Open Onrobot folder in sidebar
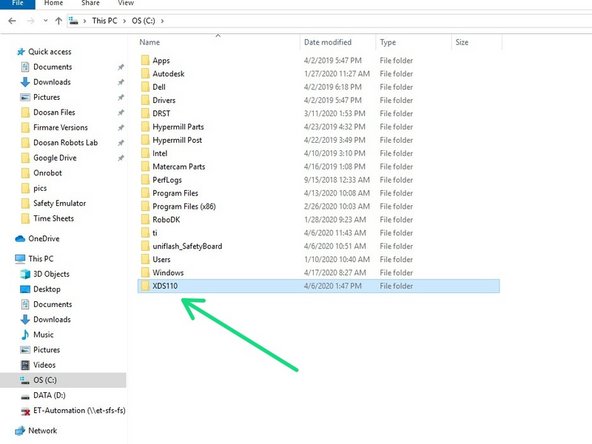The height and width of the screenshot is (444, 592). 47,173
